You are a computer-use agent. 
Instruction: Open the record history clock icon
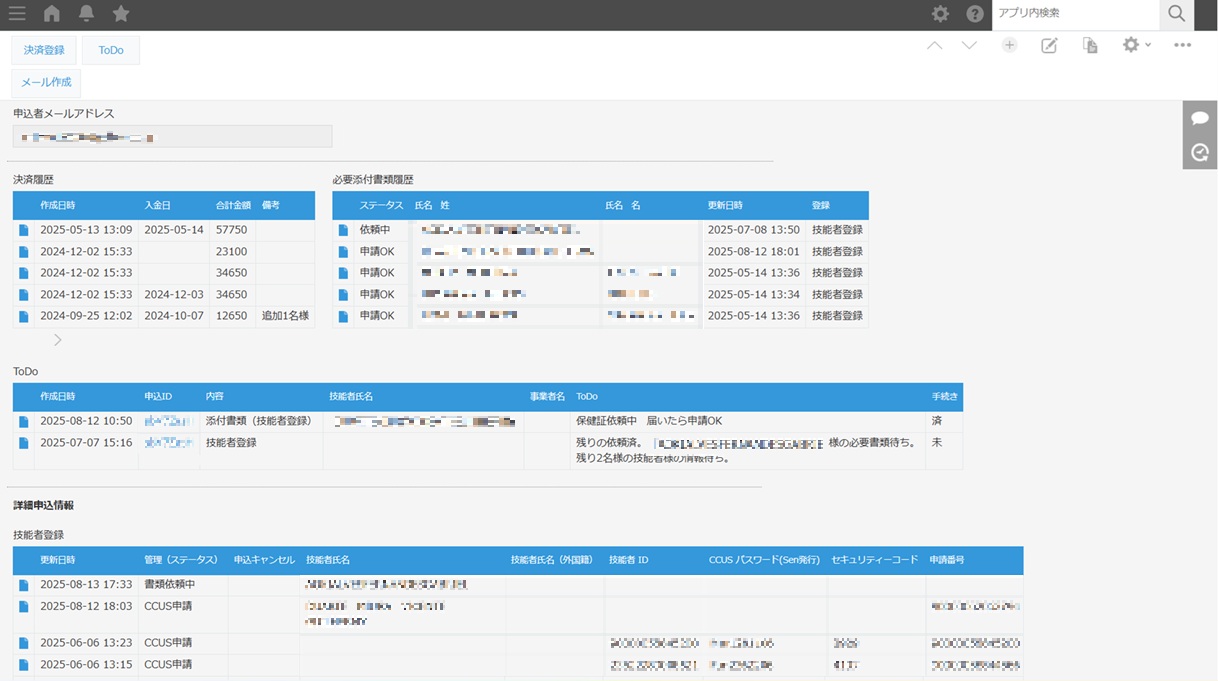1200,152
